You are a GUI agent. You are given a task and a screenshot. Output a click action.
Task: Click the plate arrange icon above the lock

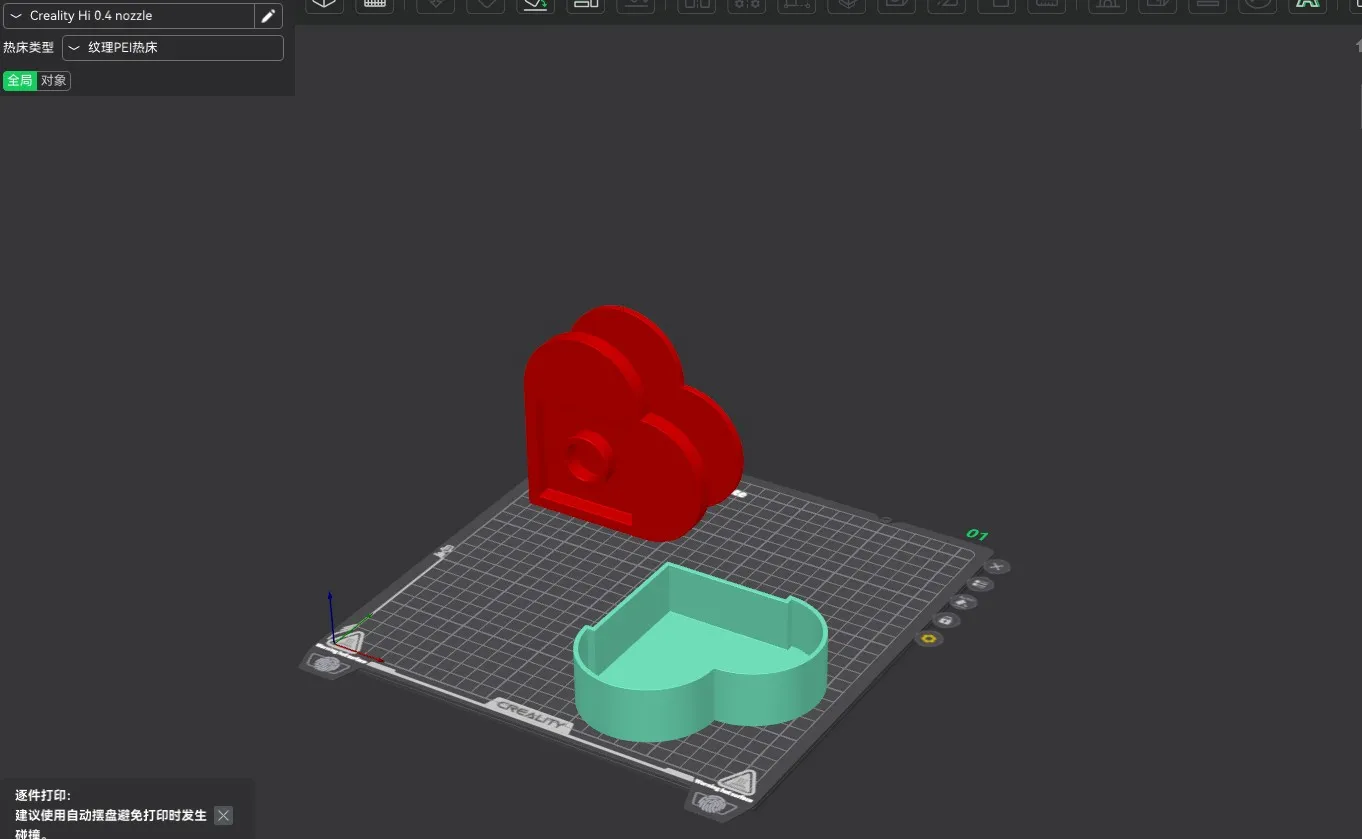click(963, 602)
